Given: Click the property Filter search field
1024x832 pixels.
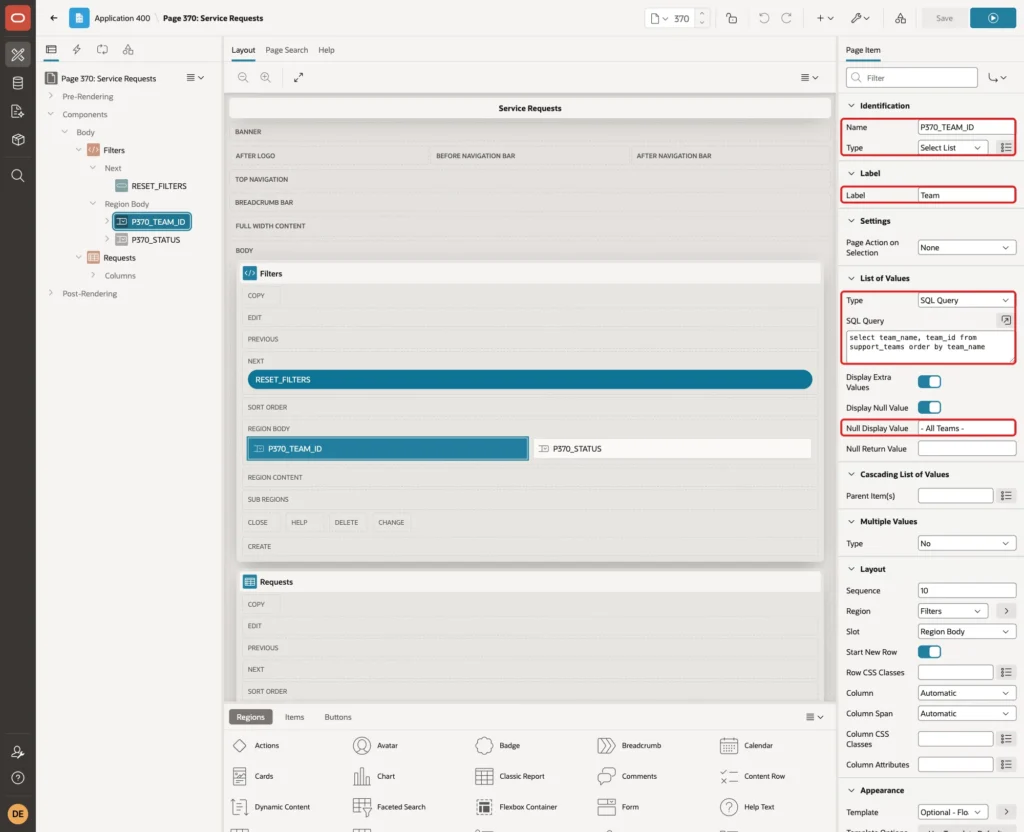Looking at the screenshot, I should tap(911, 78).
